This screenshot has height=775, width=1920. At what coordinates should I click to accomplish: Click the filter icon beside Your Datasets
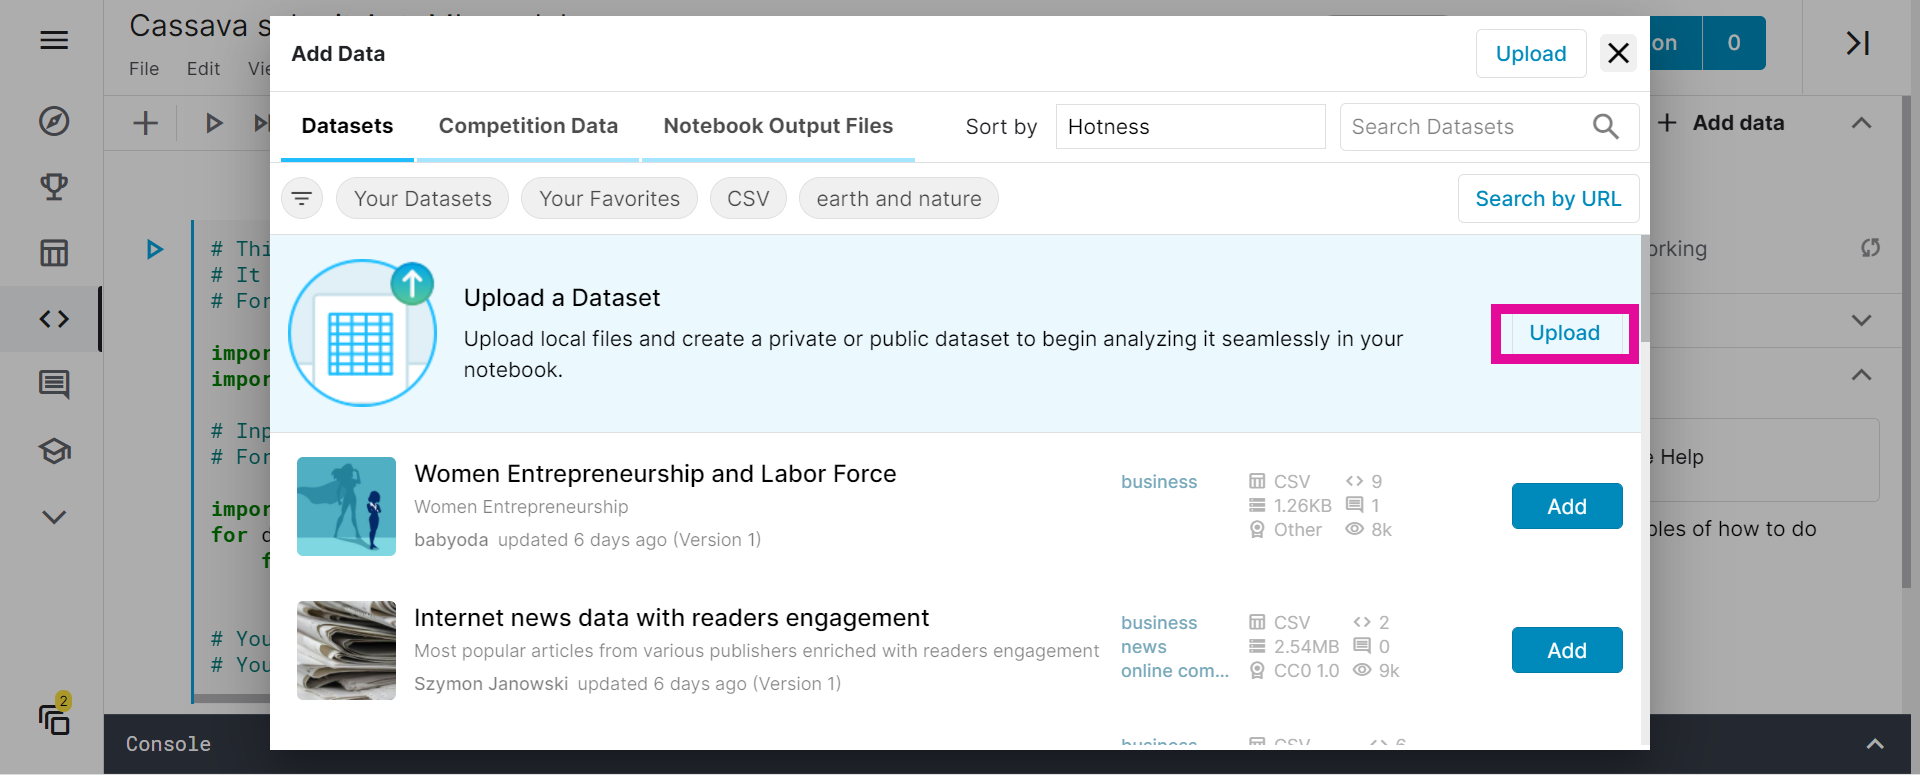301,198
